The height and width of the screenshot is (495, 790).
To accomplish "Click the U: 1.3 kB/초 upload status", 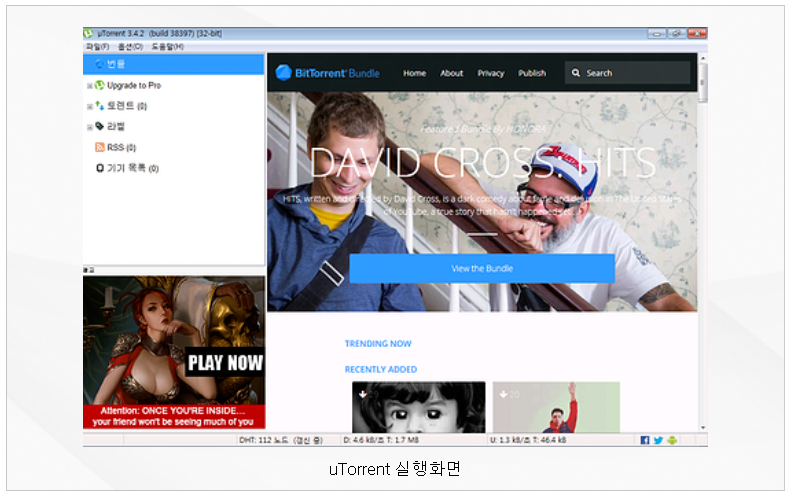I will (528, 440).
